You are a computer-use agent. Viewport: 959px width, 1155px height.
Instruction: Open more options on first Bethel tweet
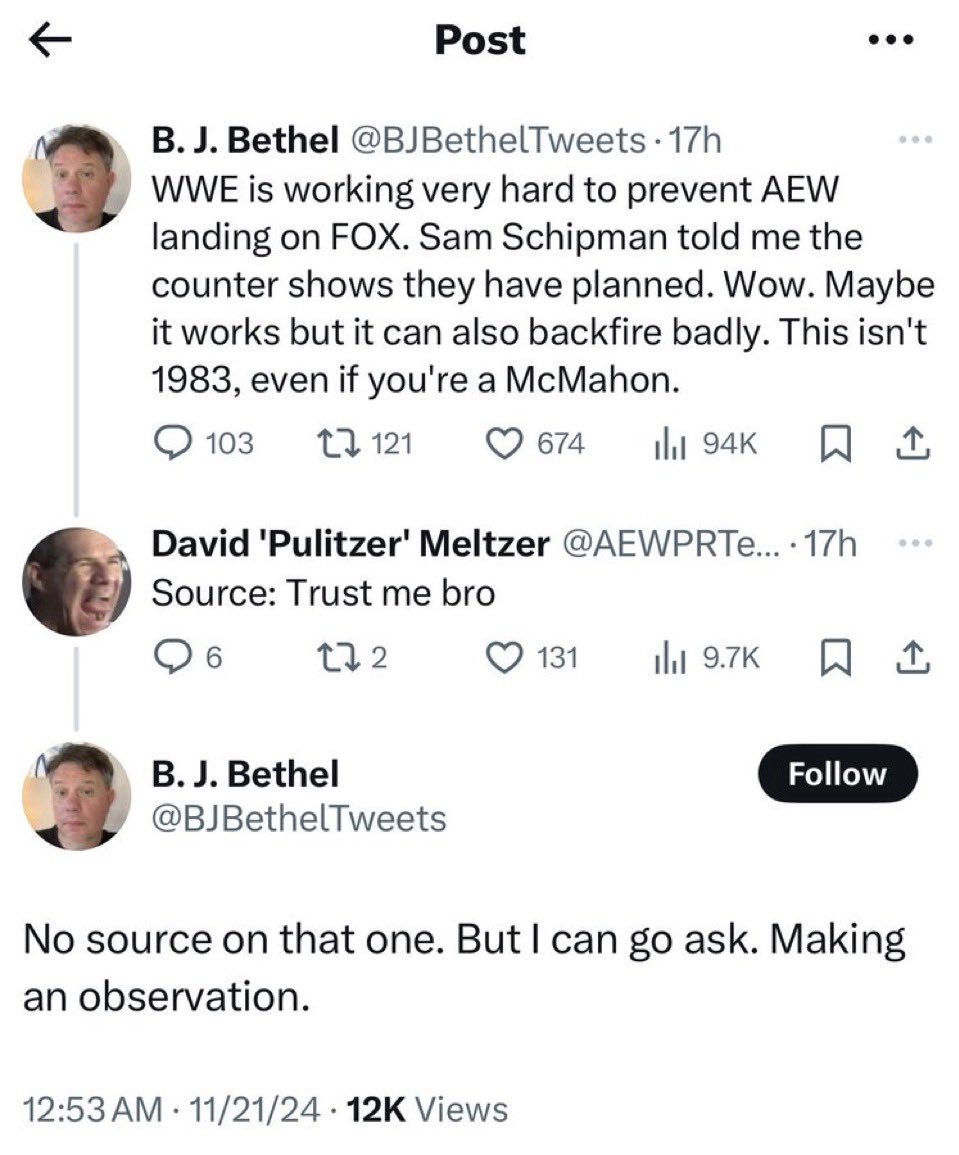914,142
